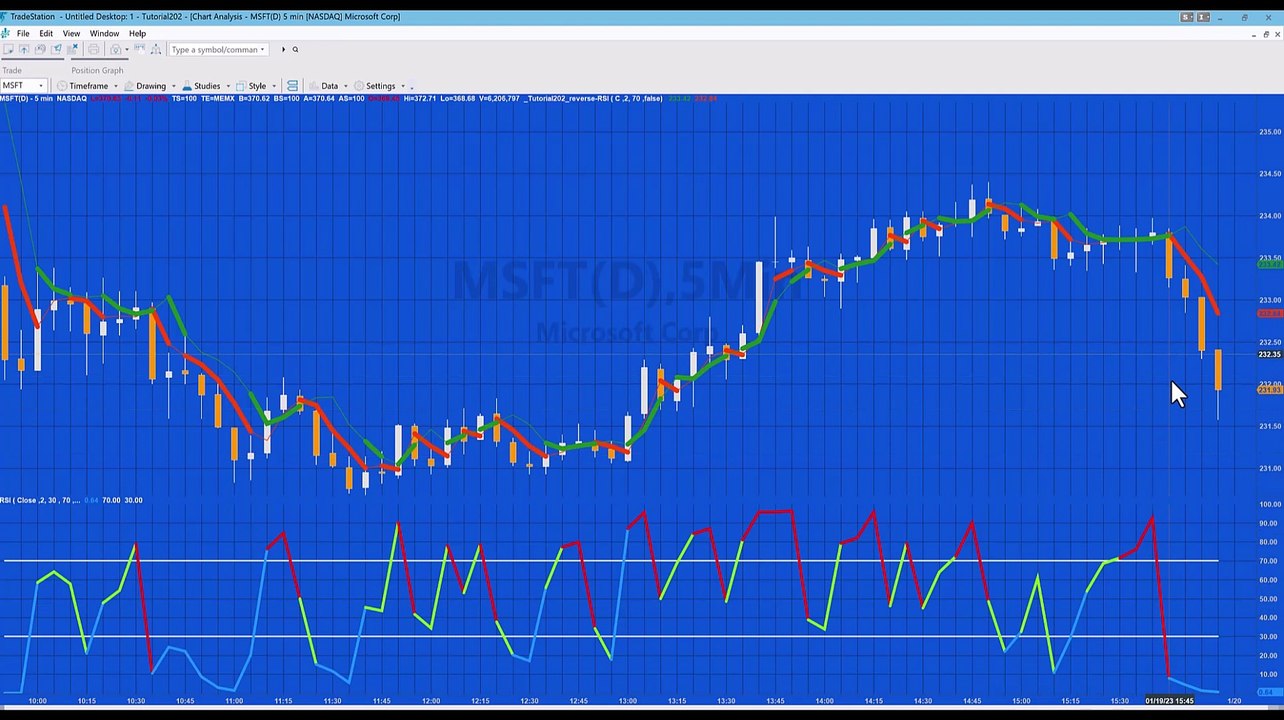Click the toolbar icon with the X mark
The width and height of the screenshot is (1284, 720).
[72, 49]
